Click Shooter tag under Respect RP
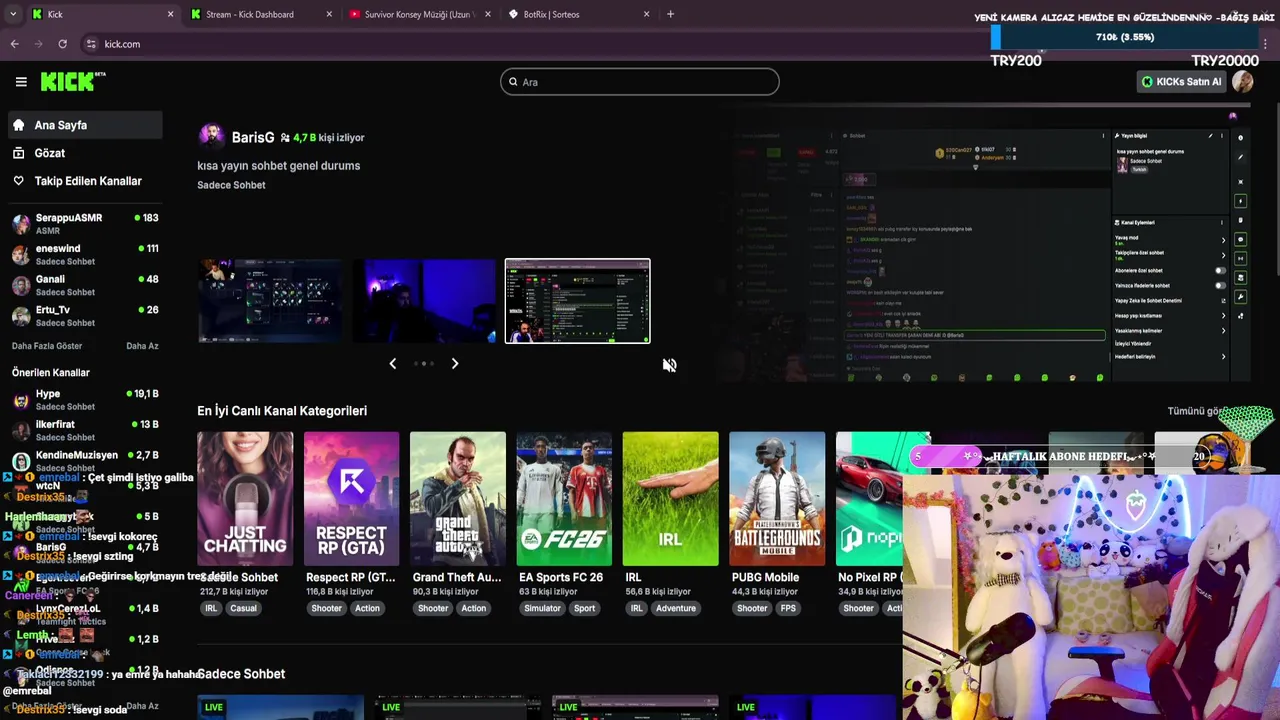 pos(326,608)
